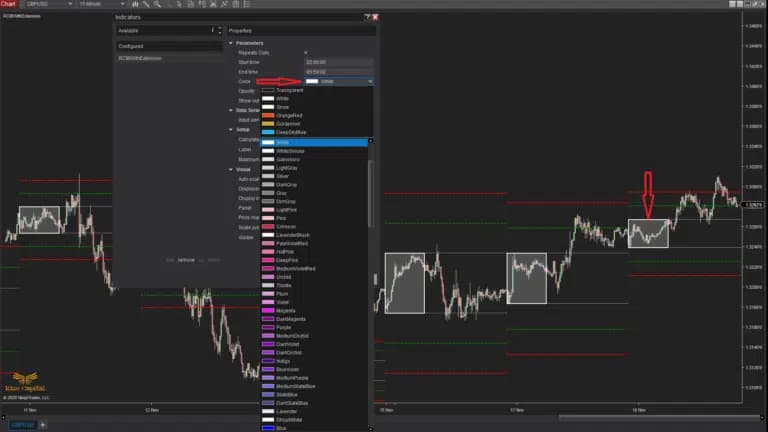Viewport: 768px width, 432px height.
Task: Open the interval selector dropdown
Action: click(101, 4)
